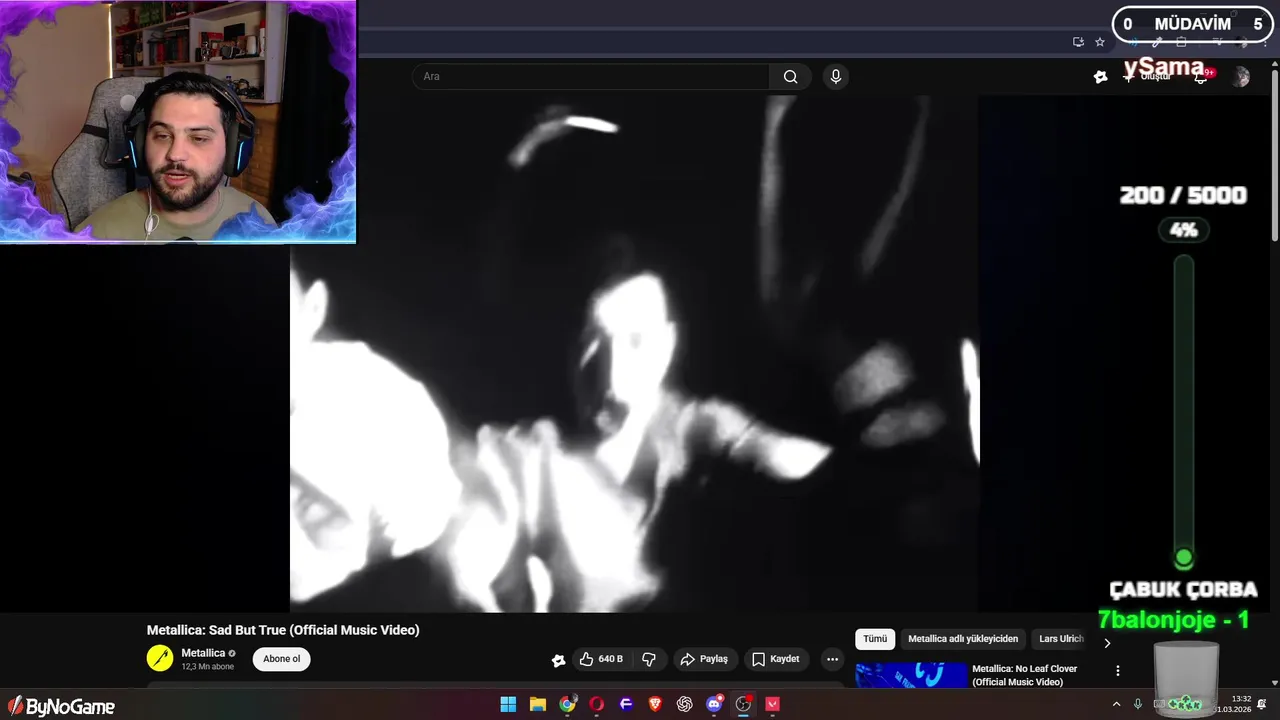Open Opera browser from taskbar
Image resolution: width=1280 pixels, height=720 pixels.
click(597, 704)
